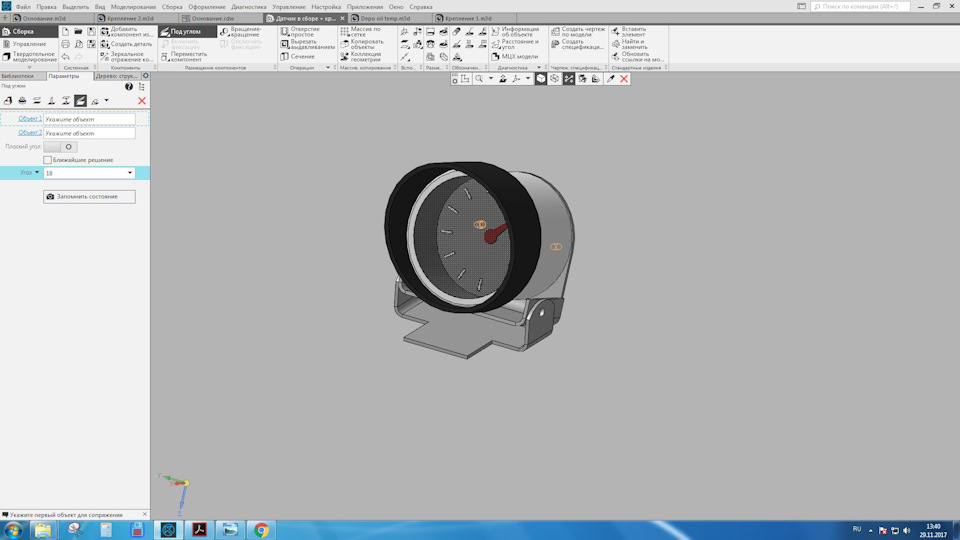Screen dimensions: 960x540
Task: Toggle shaded display cube icon in view toolbar
Action: pyautogui.click(x=541, y=78)
